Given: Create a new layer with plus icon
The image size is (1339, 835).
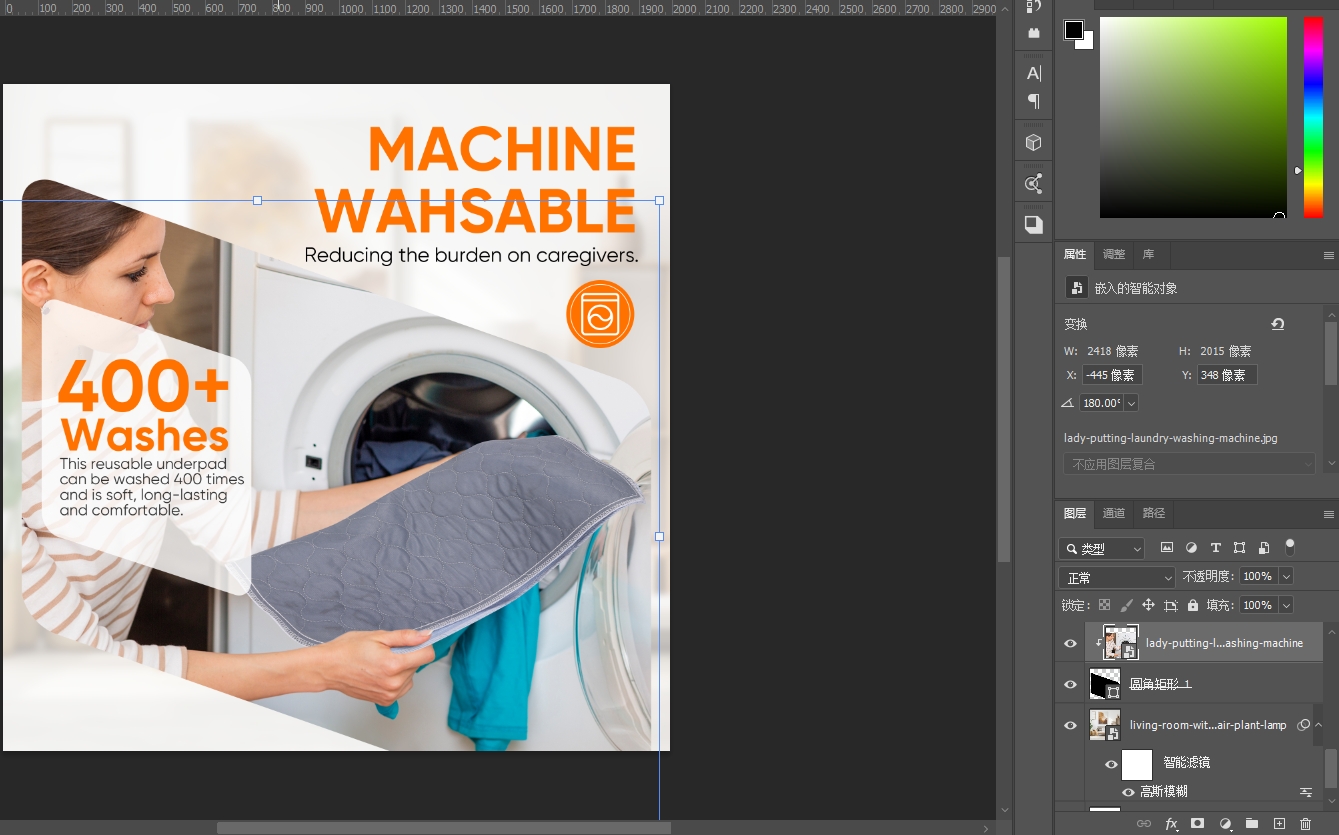Looking at the screenshot, I should (1278, 823).
